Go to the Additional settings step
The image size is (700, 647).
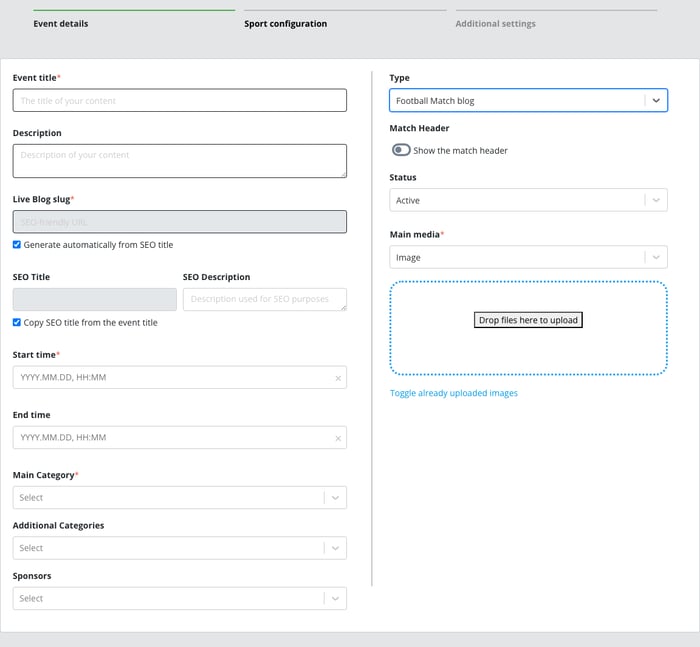click(x=496, y=24)
